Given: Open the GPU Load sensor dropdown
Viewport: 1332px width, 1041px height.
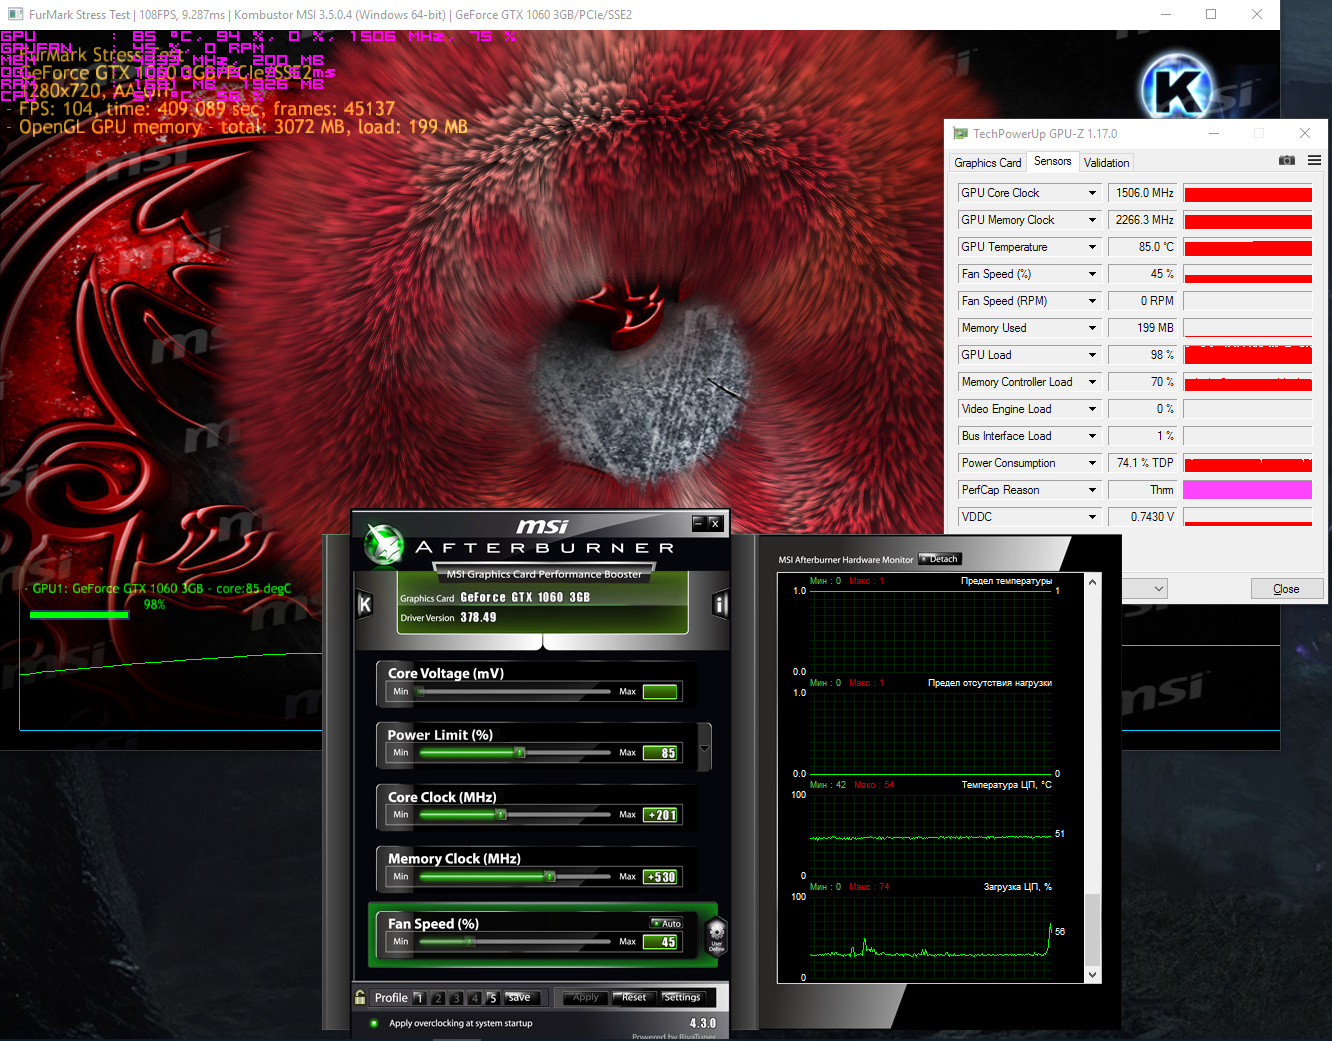Looking at the screenshot, I should click(x=1092, y=355).
